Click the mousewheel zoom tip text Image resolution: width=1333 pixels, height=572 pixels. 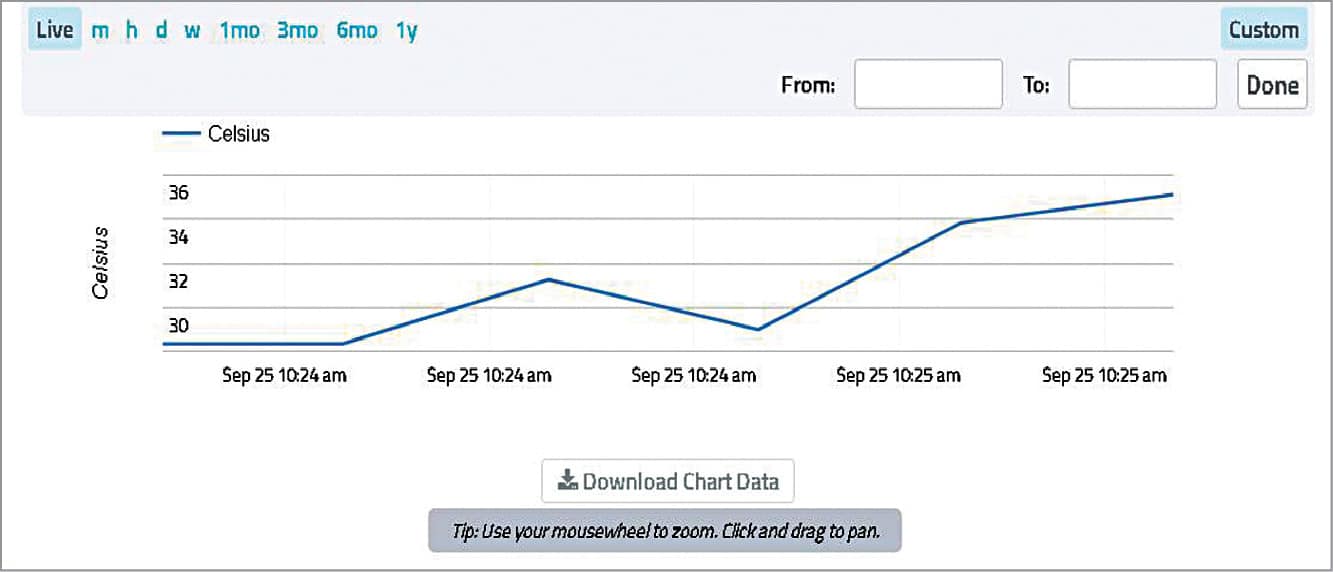pyautogui.click(x=665, y=531)
